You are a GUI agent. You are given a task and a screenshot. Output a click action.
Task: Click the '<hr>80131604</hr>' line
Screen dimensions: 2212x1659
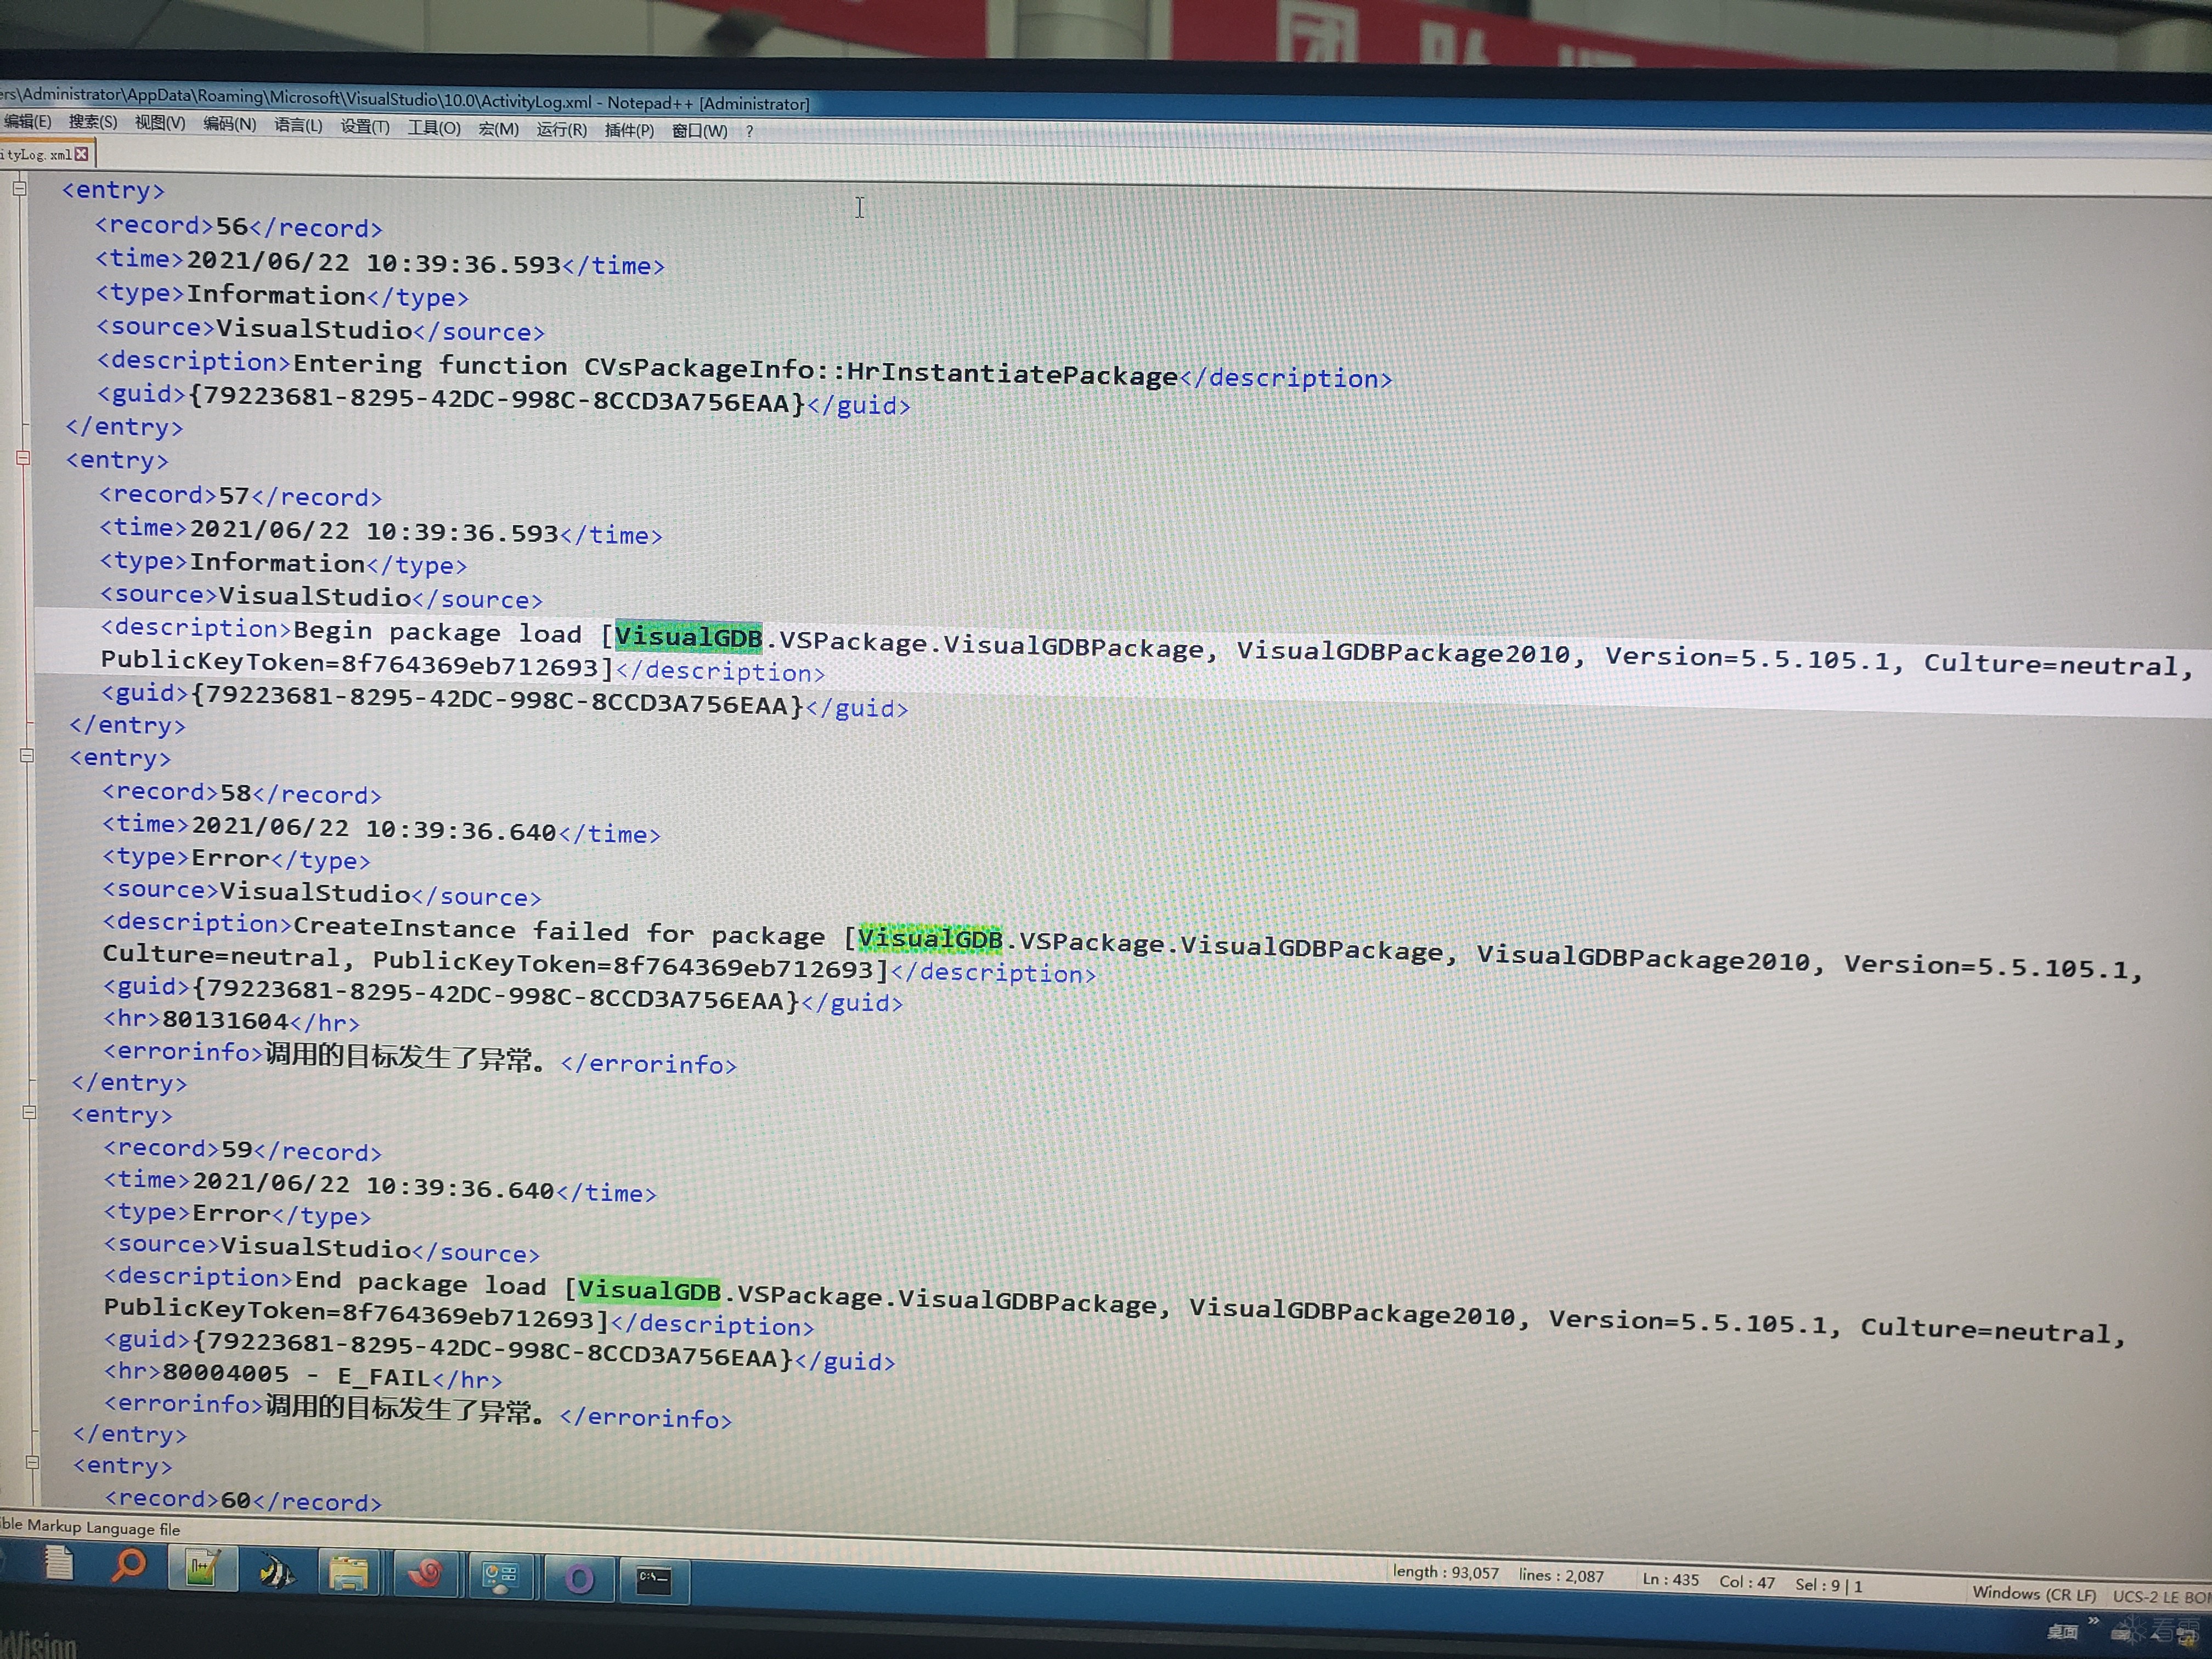(x=232, y=1021)
